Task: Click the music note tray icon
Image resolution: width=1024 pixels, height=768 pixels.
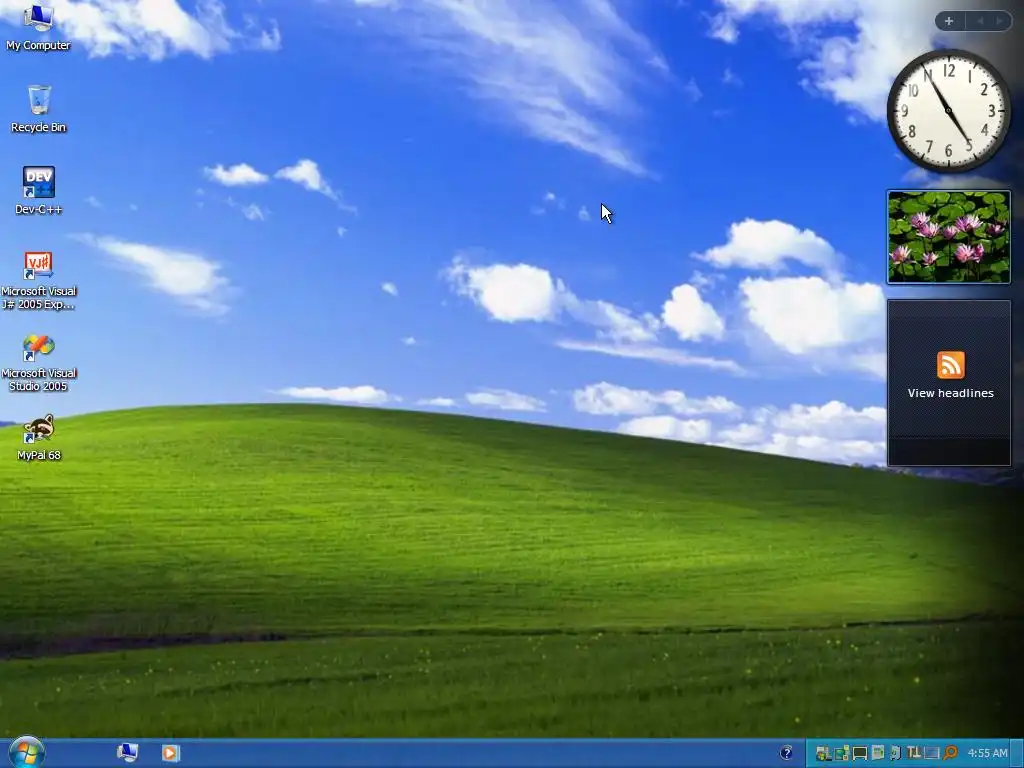Action: tap(895, 753)
